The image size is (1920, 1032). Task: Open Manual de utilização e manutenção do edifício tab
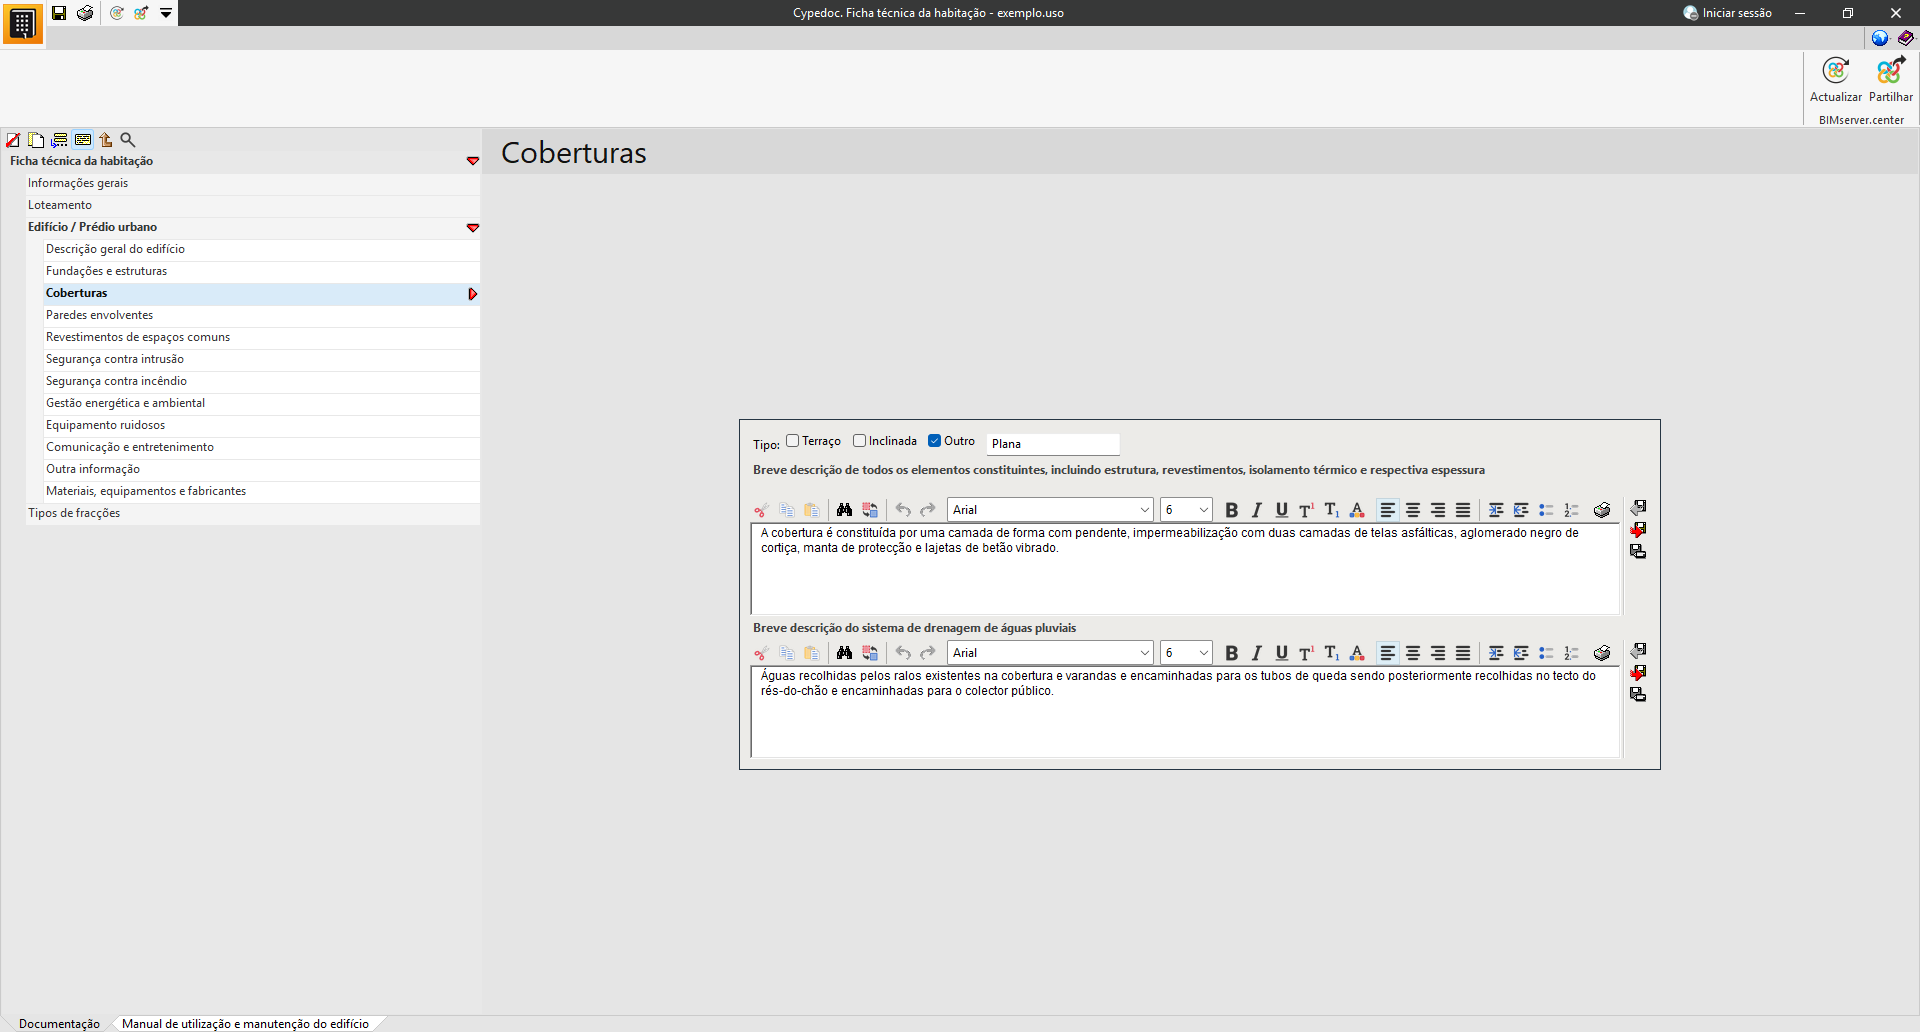(x=245, y=1024)
